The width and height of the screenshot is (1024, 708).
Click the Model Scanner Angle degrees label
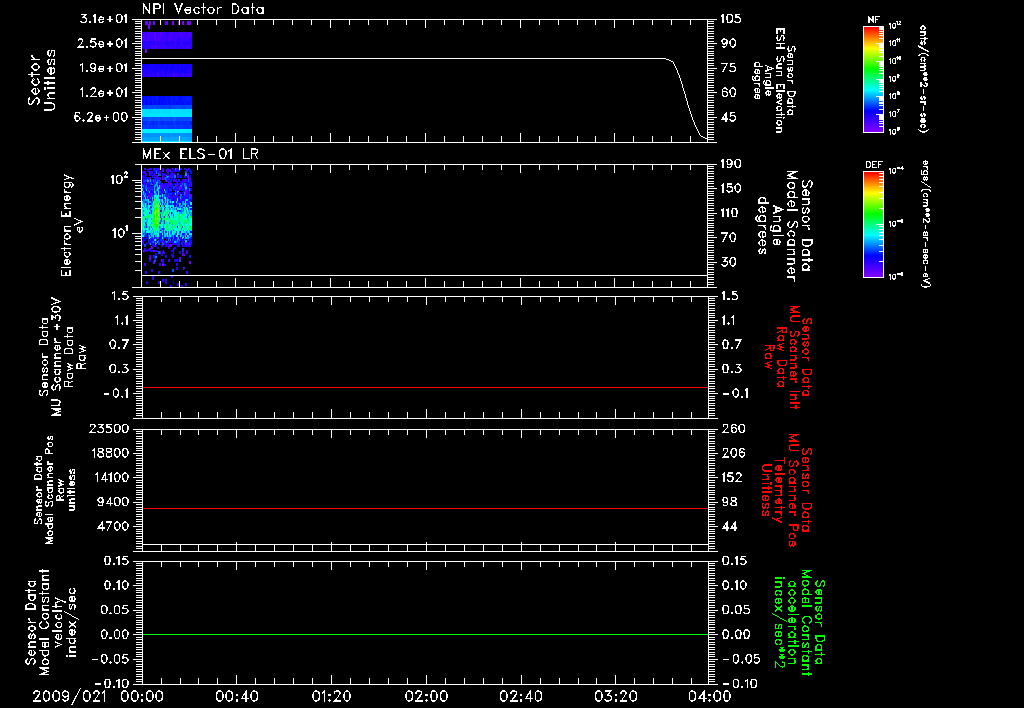(784, 226)
